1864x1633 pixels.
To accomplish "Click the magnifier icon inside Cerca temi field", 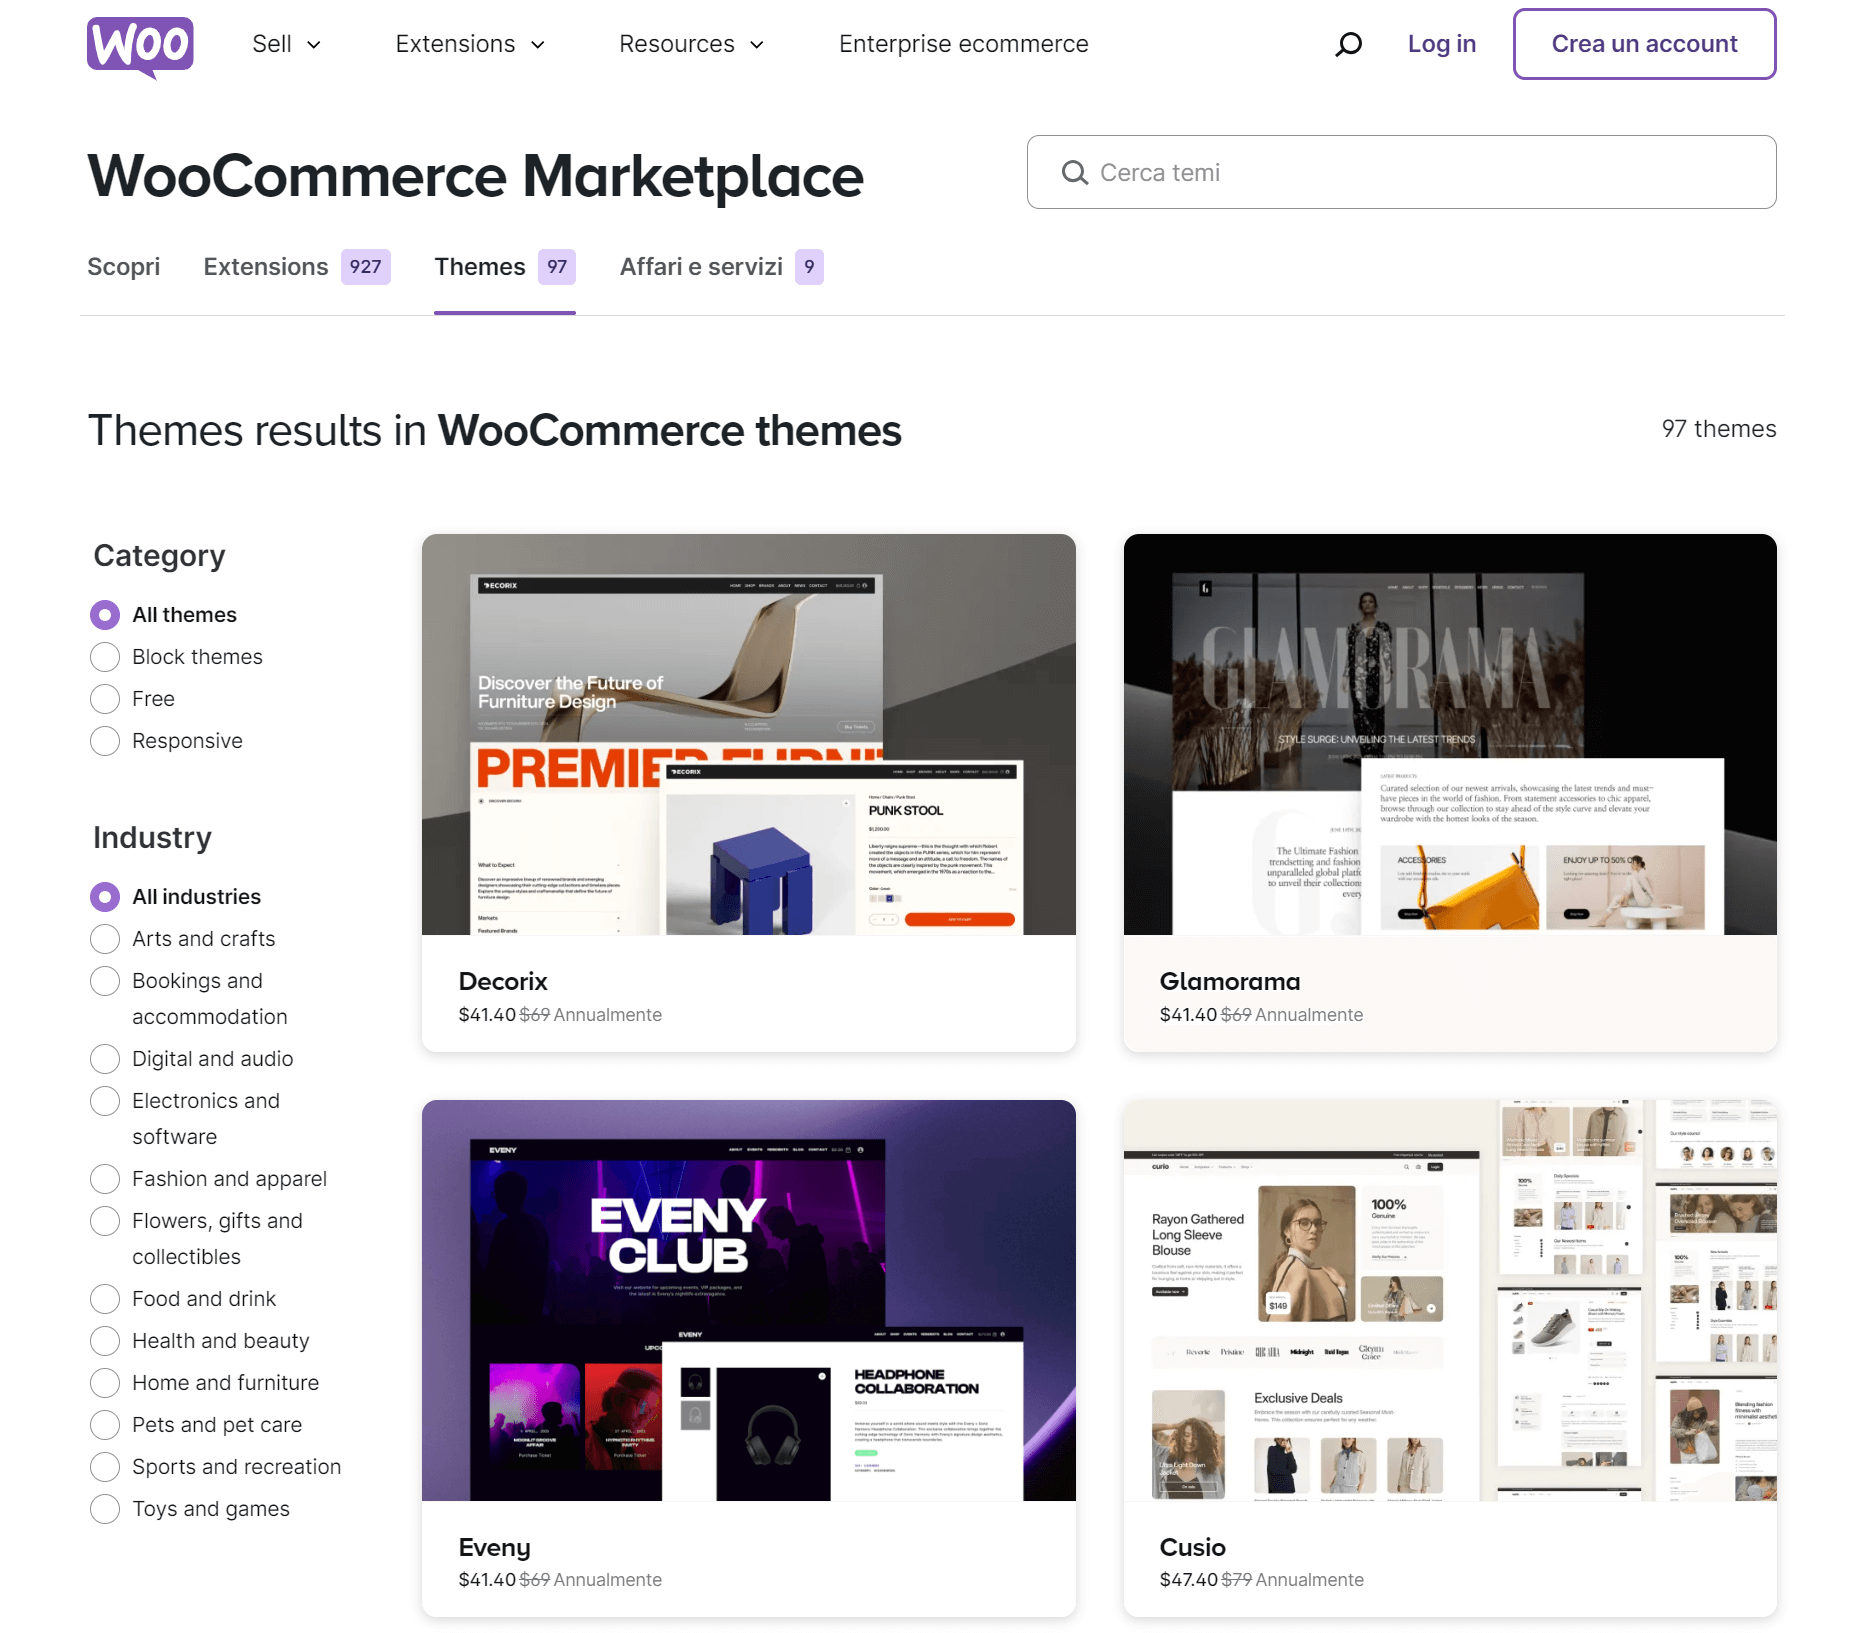I will pos(1075,173).
